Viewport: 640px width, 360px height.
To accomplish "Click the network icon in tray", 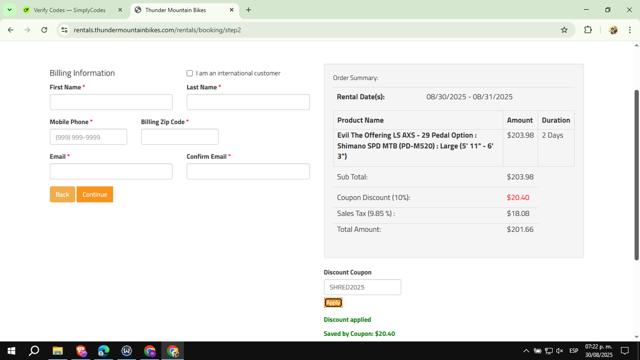I will pos(549,351).
